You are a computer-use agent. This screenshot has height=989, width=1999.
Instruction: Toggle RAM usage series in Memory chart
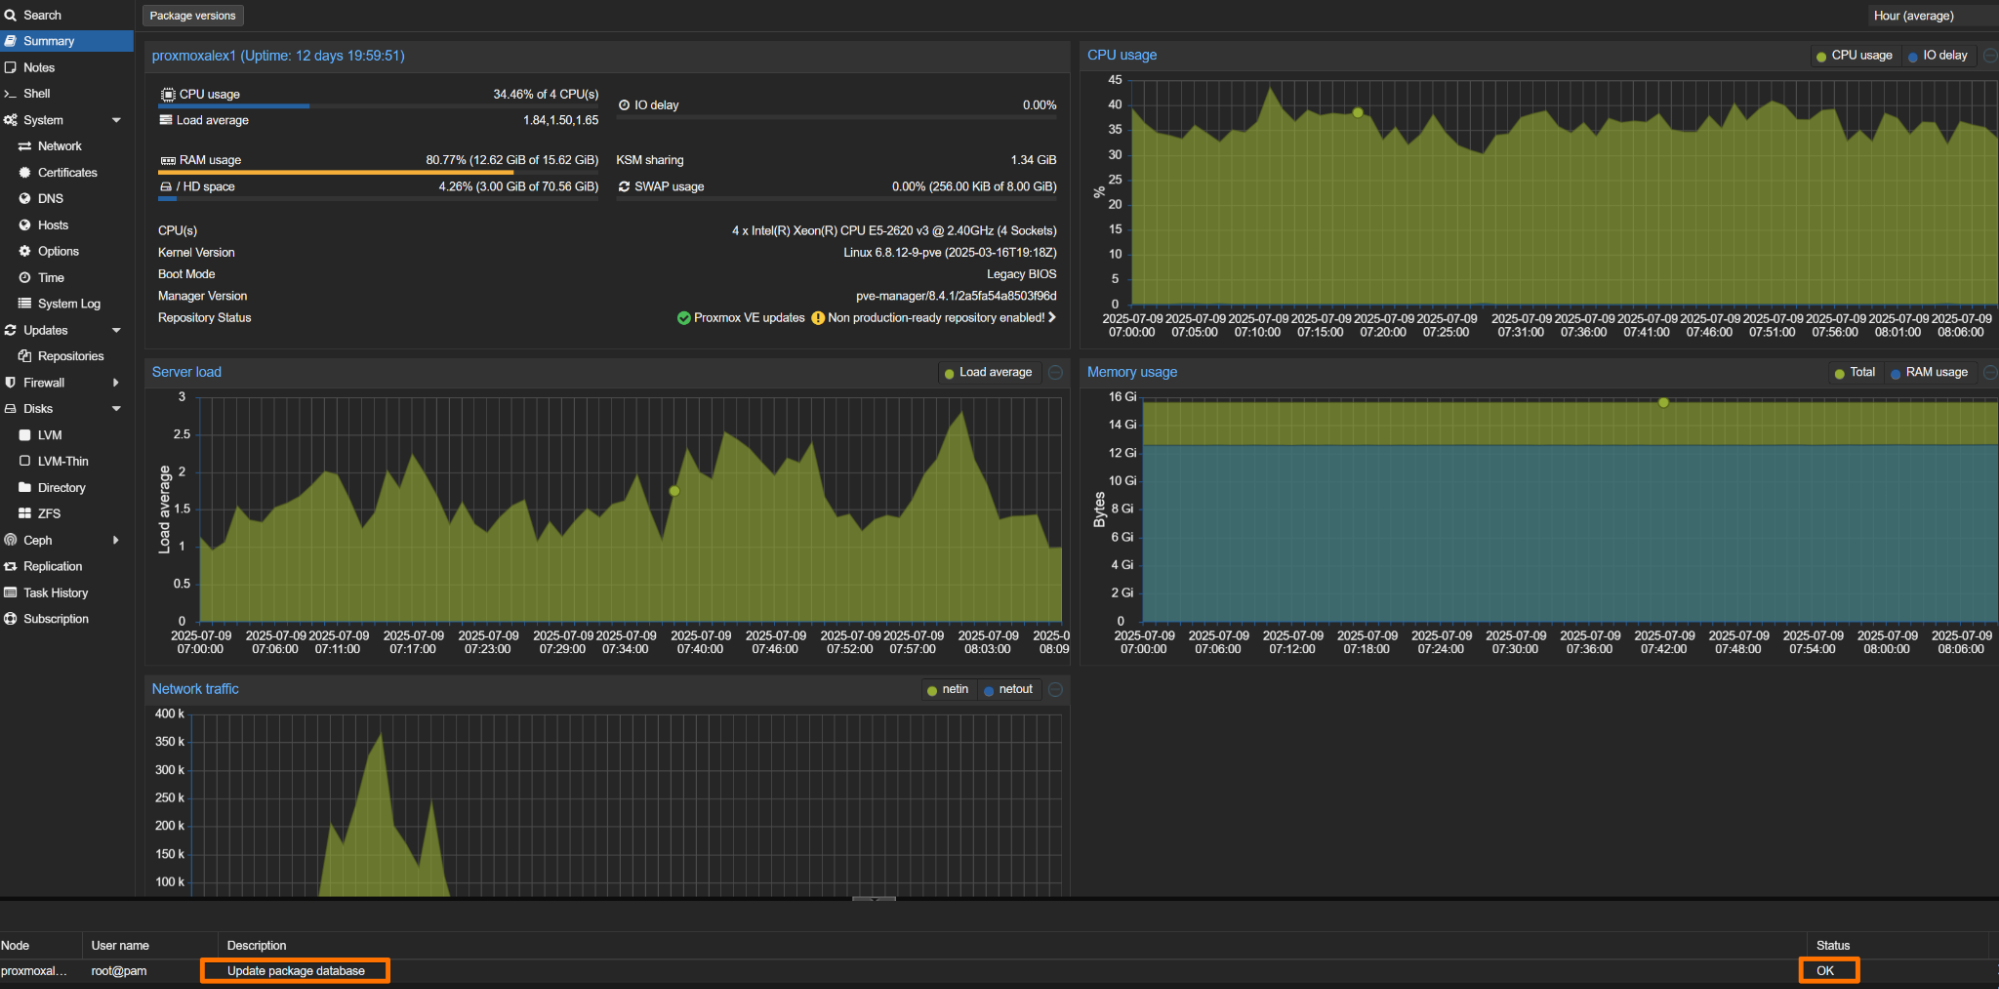tap(1935, 373)
